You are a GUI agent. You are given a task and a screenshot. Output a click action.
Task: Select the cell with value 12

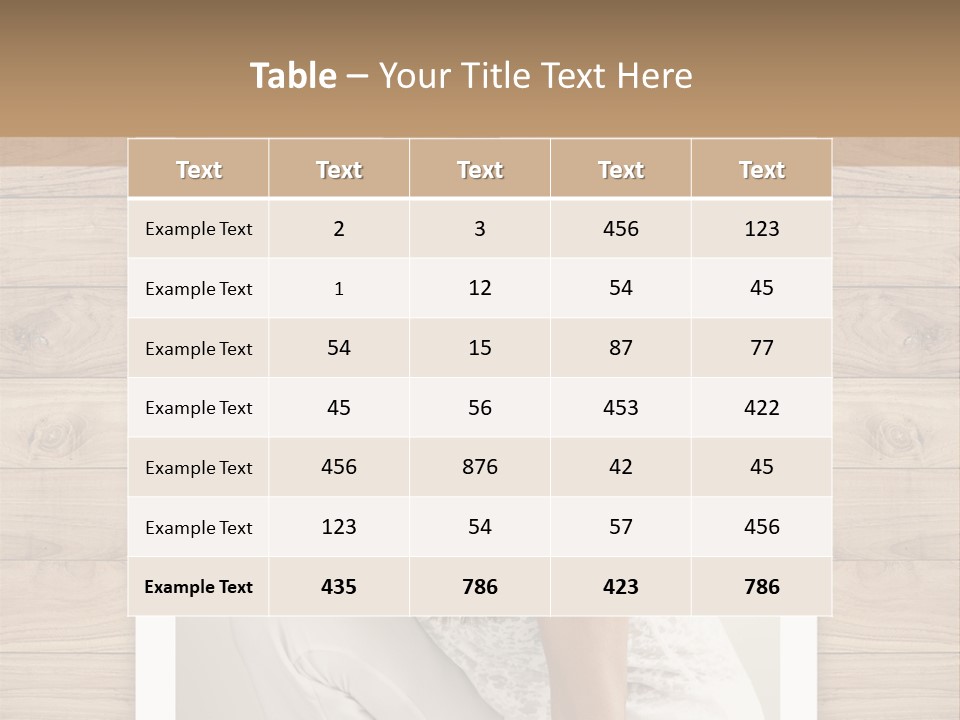480,288
